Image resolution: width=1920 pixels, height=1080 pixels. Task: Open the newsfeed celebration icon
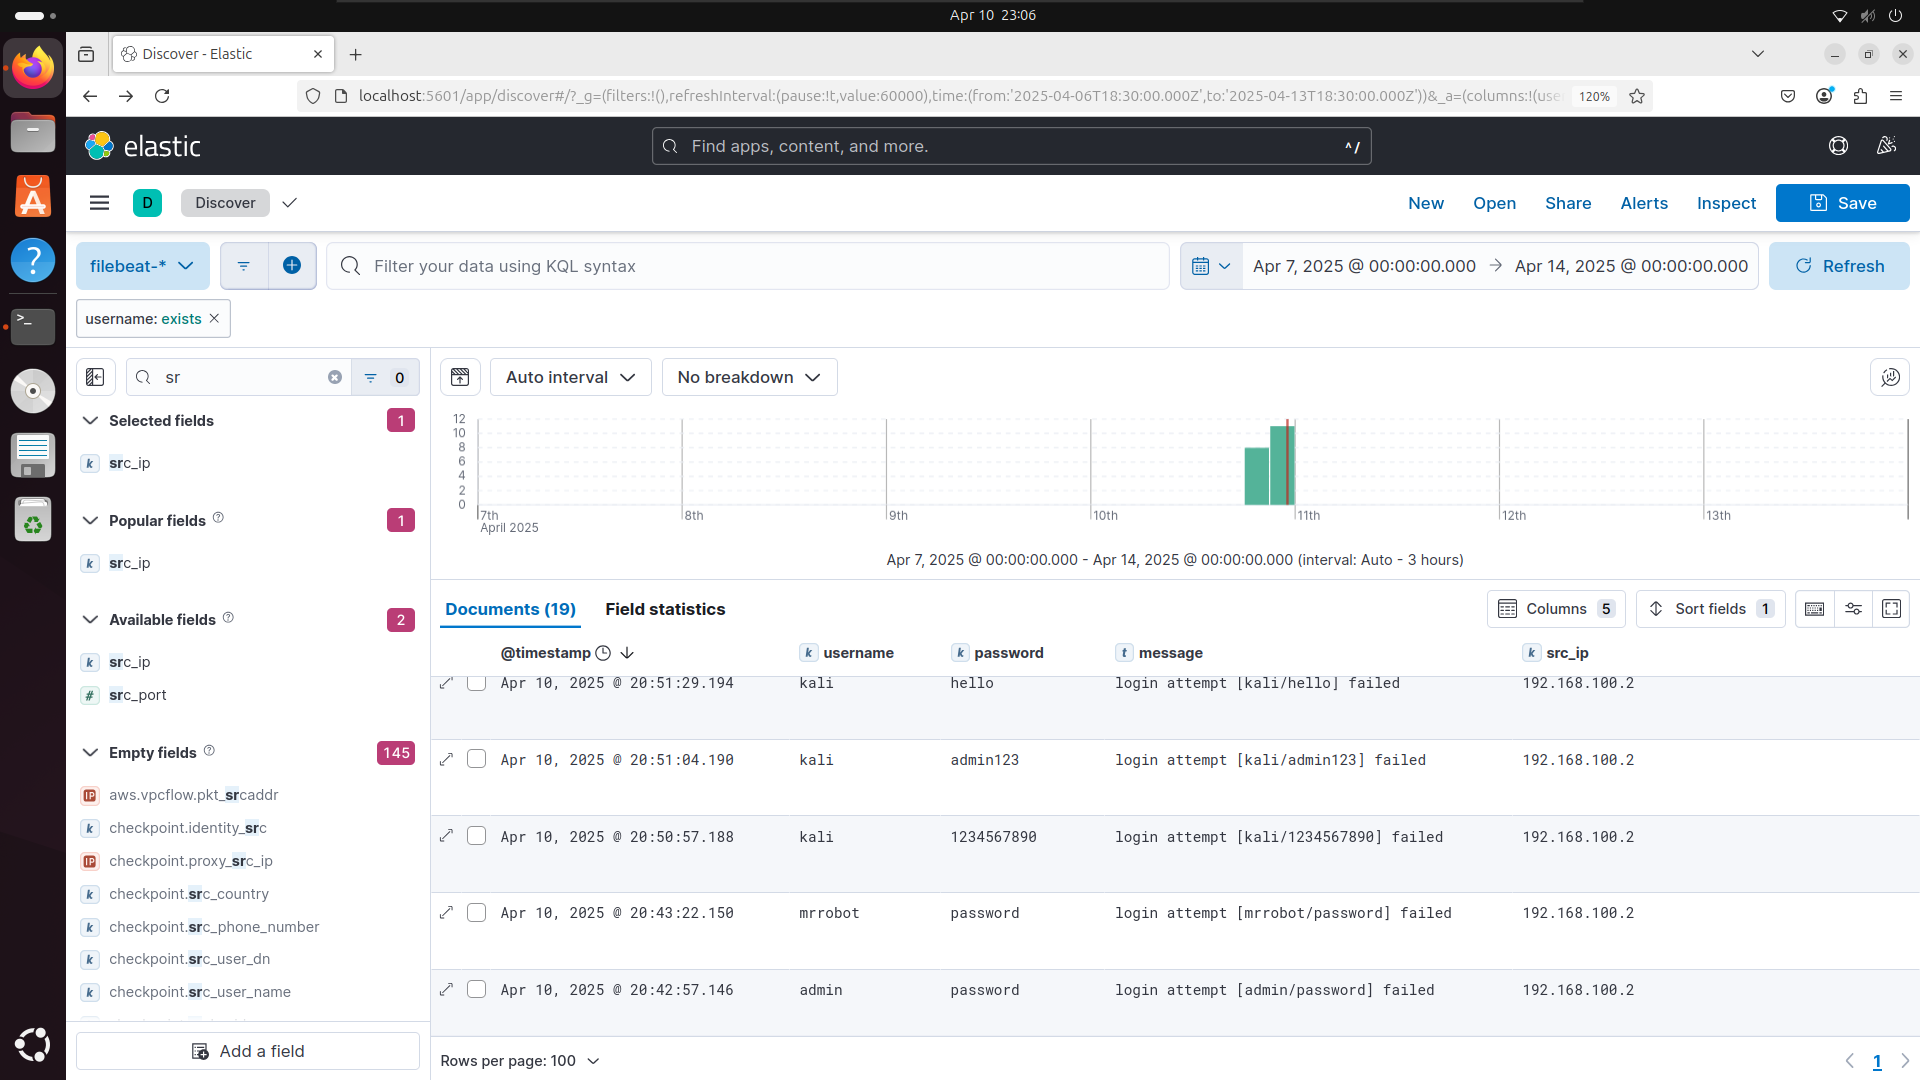(x=1886, y=146)
